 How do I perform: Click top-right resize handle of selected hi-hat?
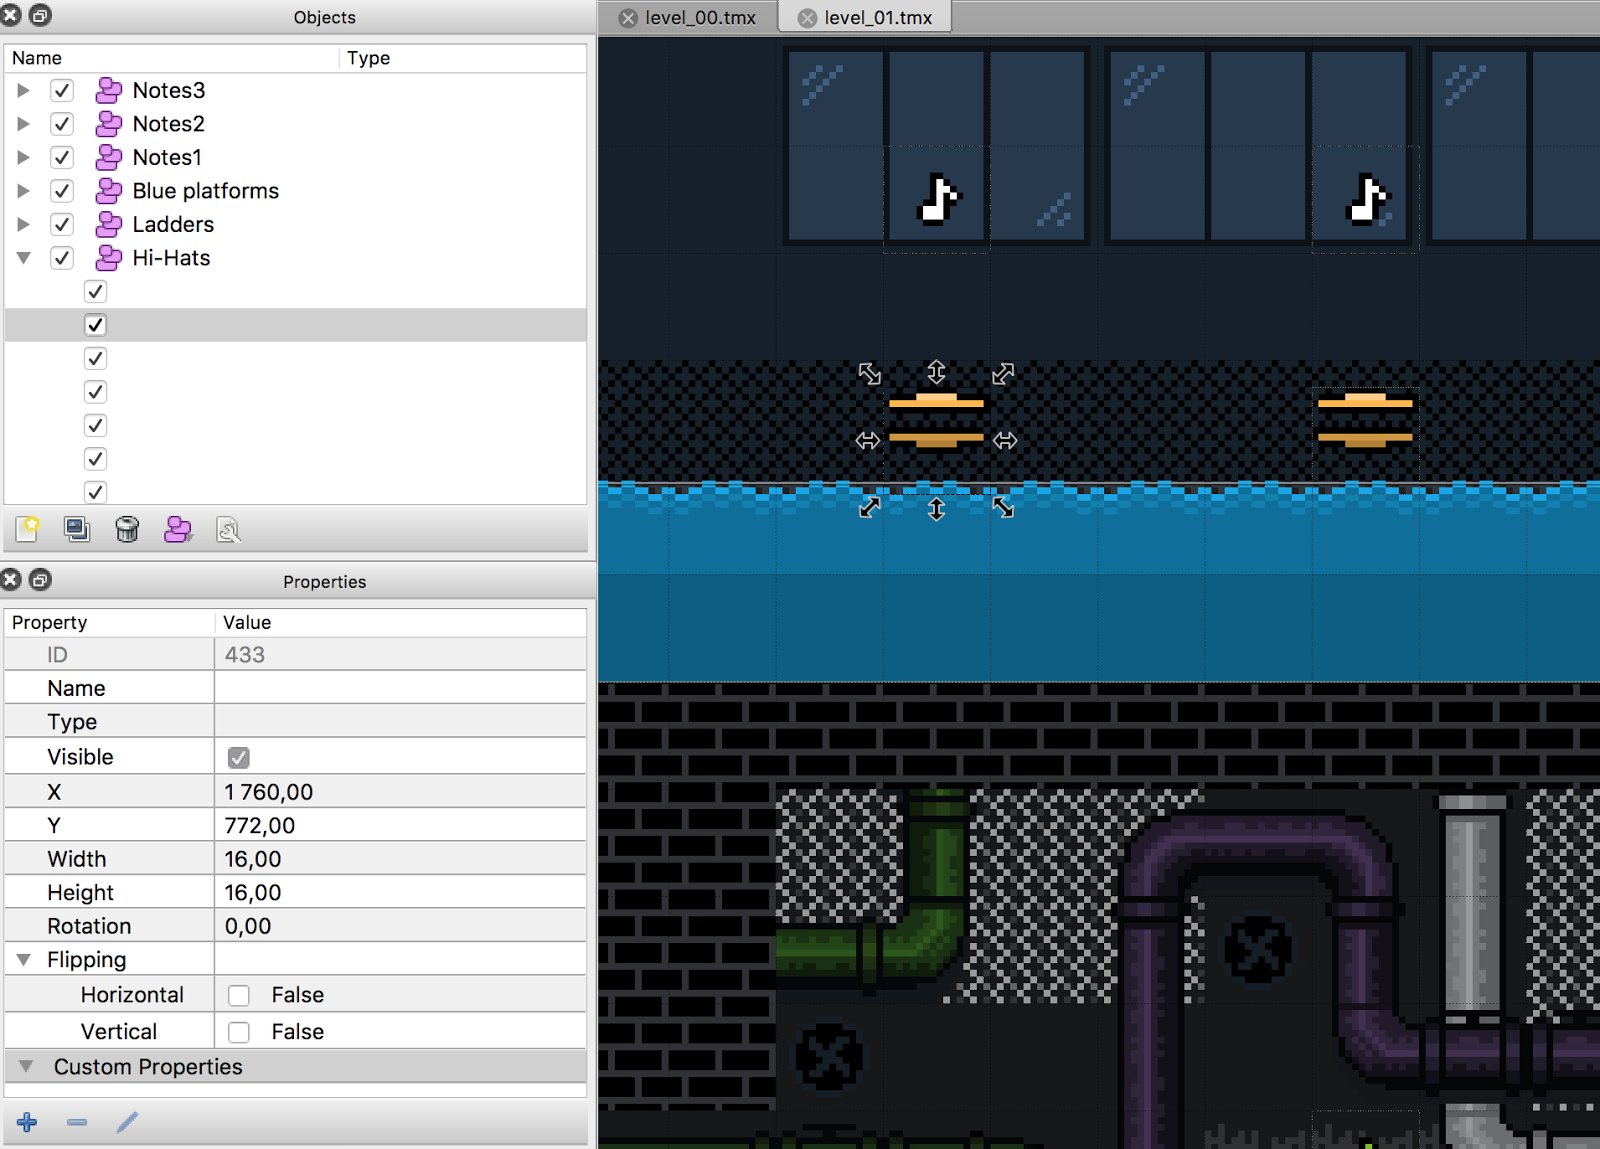click(1003, 374)
